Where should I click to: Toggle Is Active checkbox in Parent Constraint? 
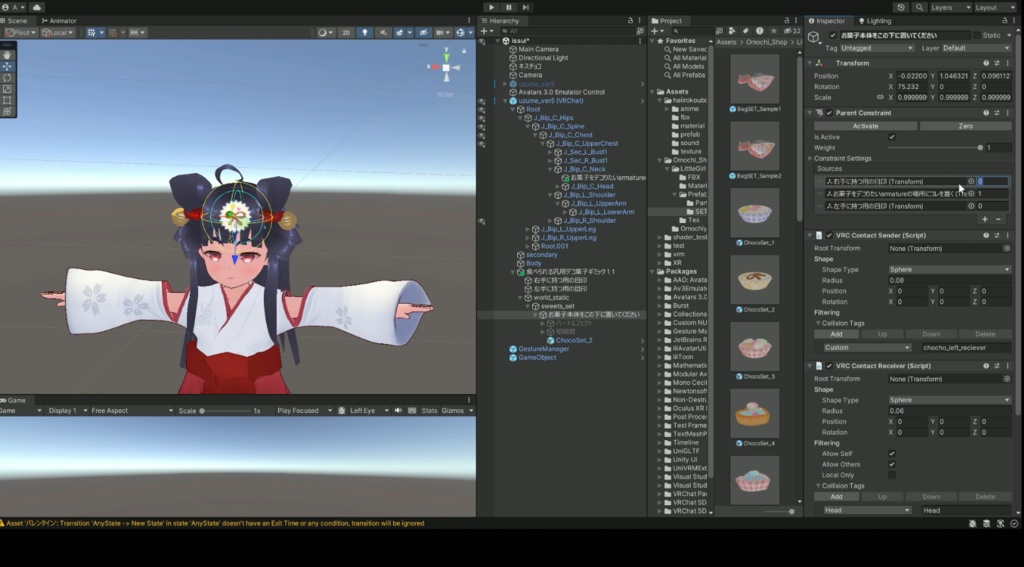892,137
